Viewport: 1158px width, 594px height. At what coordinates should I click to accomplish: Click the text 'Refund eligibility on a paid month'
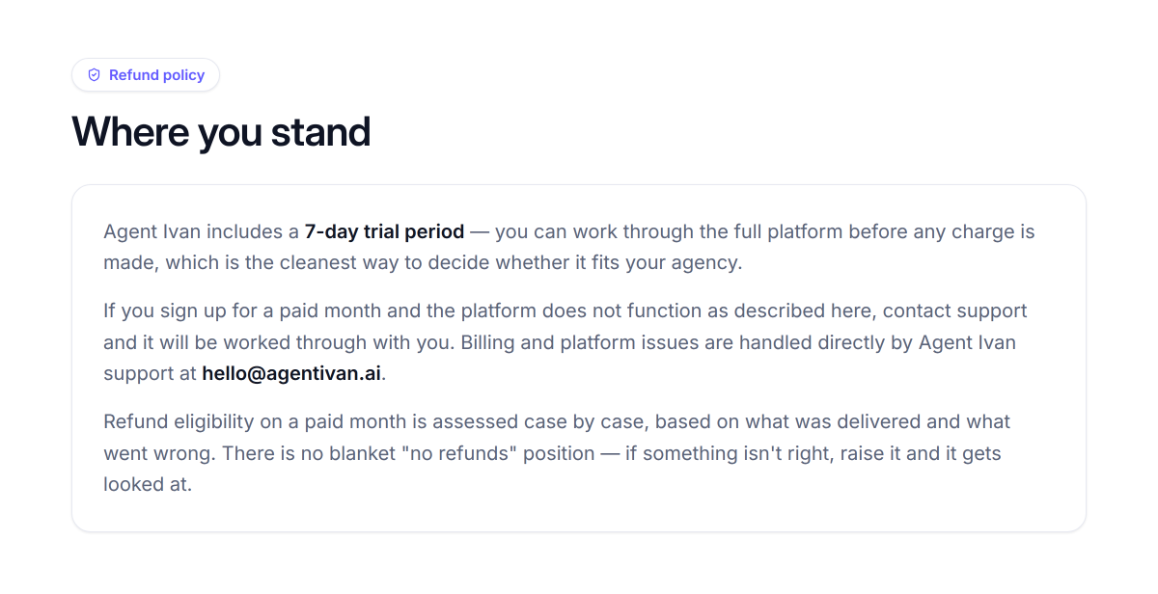(x=265, y=422)
